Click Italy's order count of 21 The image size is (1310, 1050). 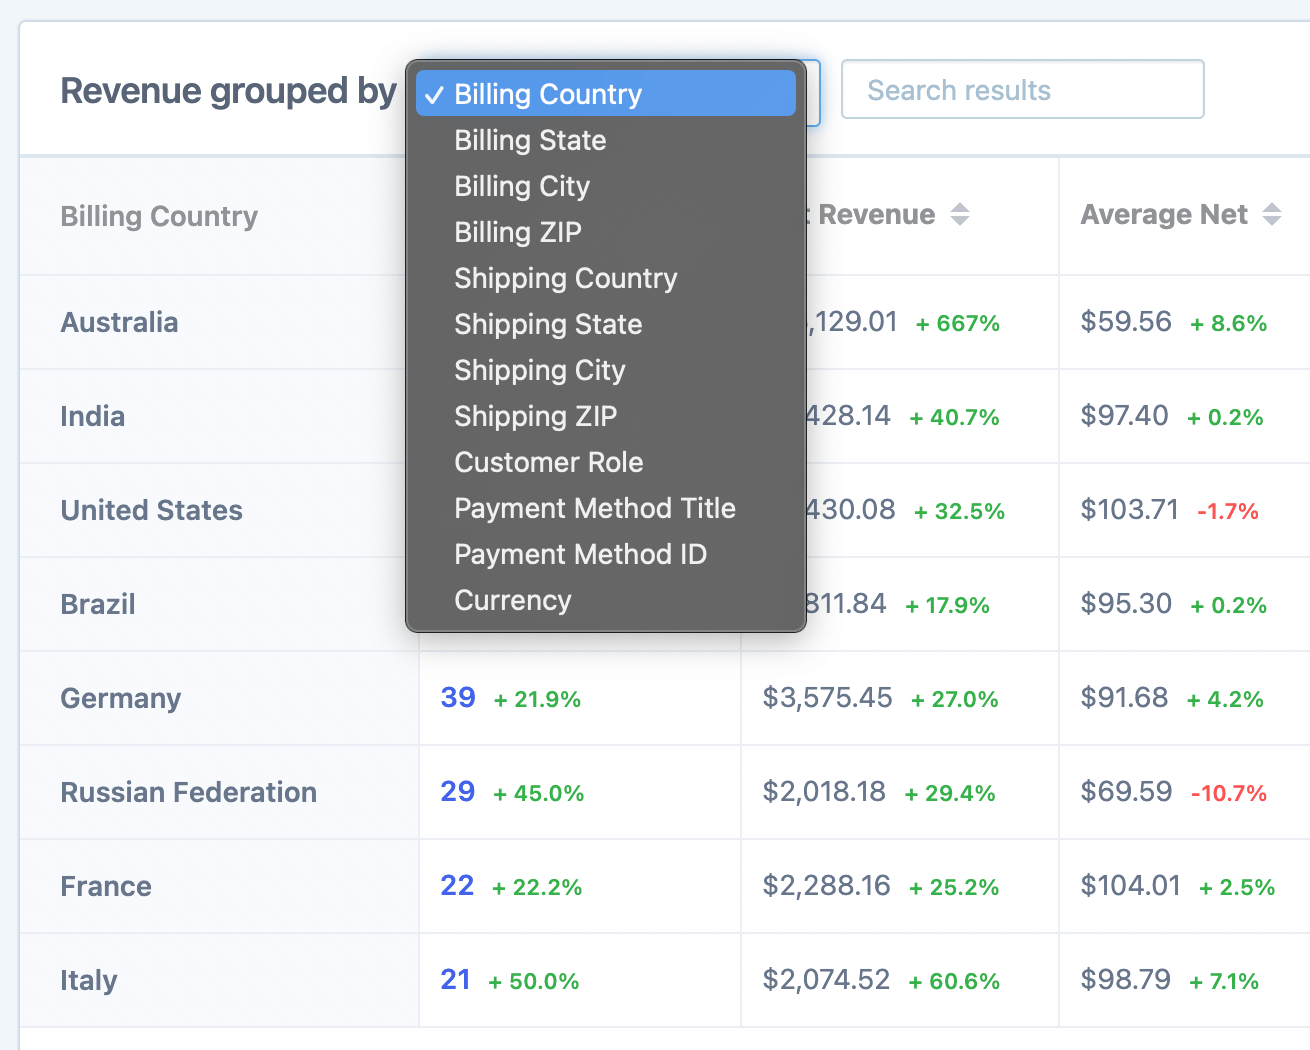[455, 980]
